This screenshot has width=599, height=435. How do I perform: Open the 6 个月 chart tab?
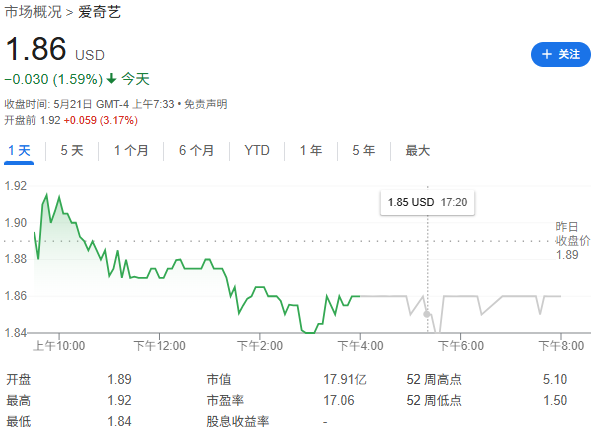[196, 150]
